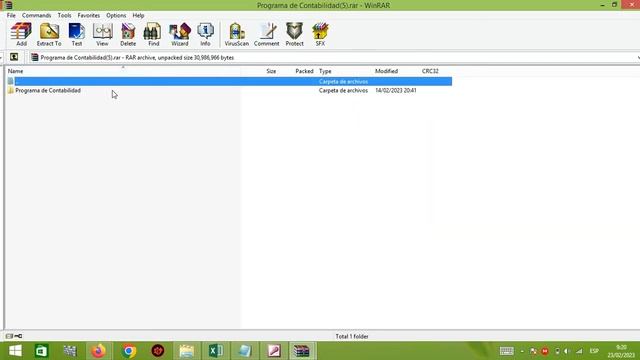This screenshot has height=360, width=640.
Task: Click the archive path address field
Action: [333, 58]
